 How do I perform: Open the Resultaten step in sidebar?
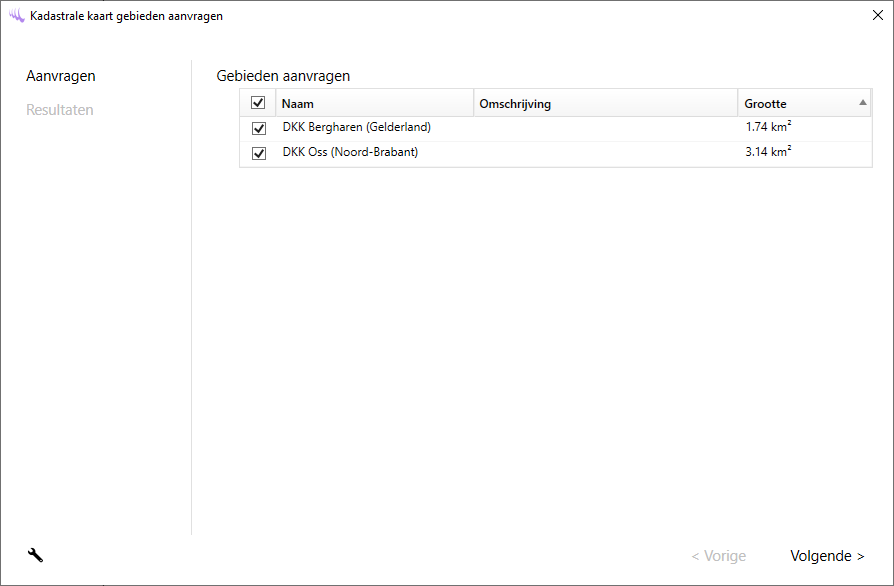(x=60, y=110)
